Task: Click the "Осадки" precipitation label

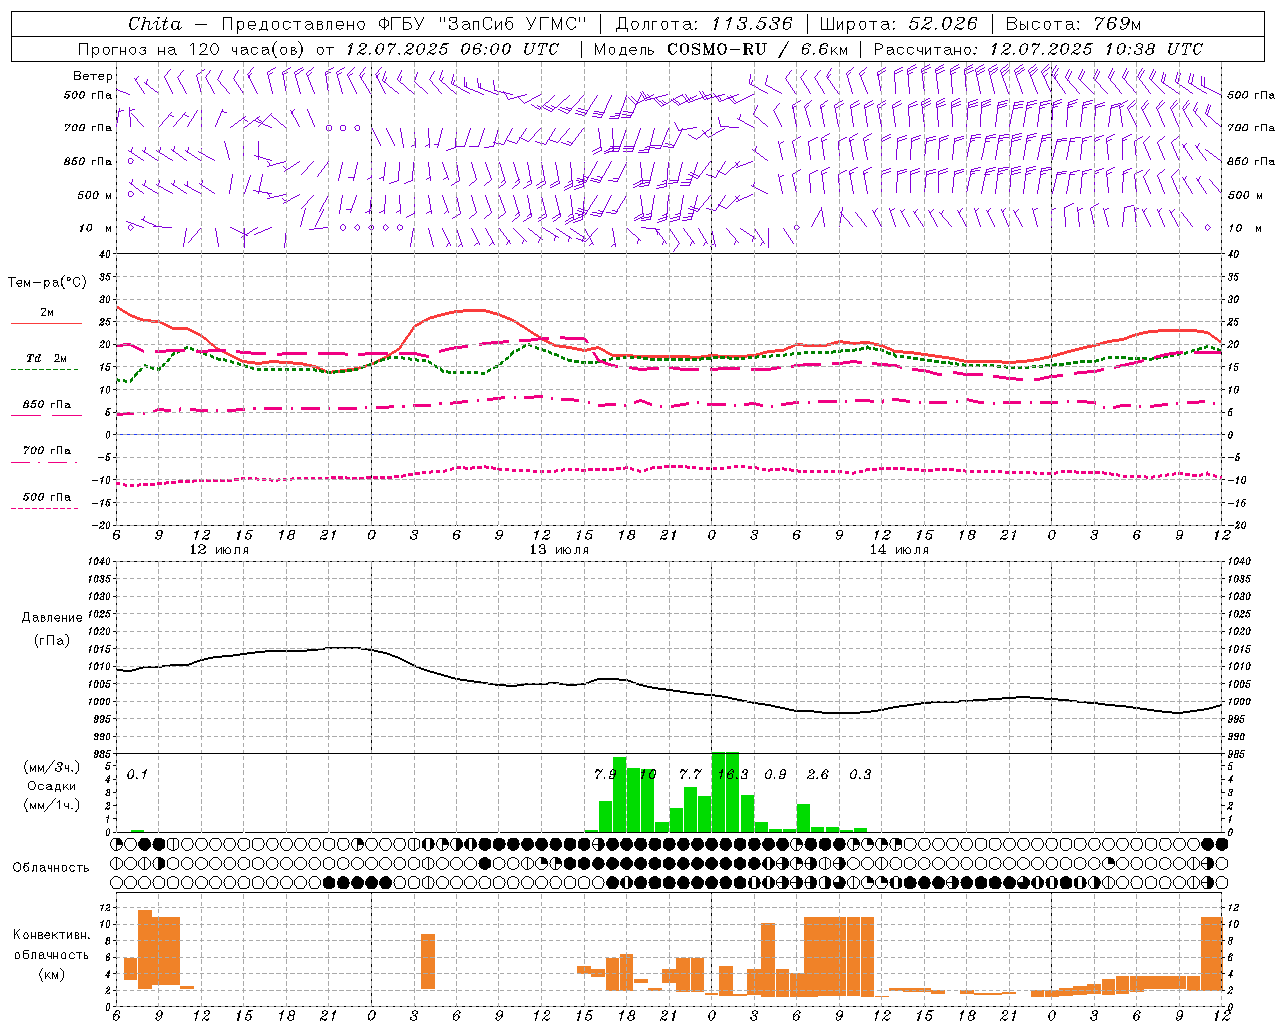Action: click(51, 786)
